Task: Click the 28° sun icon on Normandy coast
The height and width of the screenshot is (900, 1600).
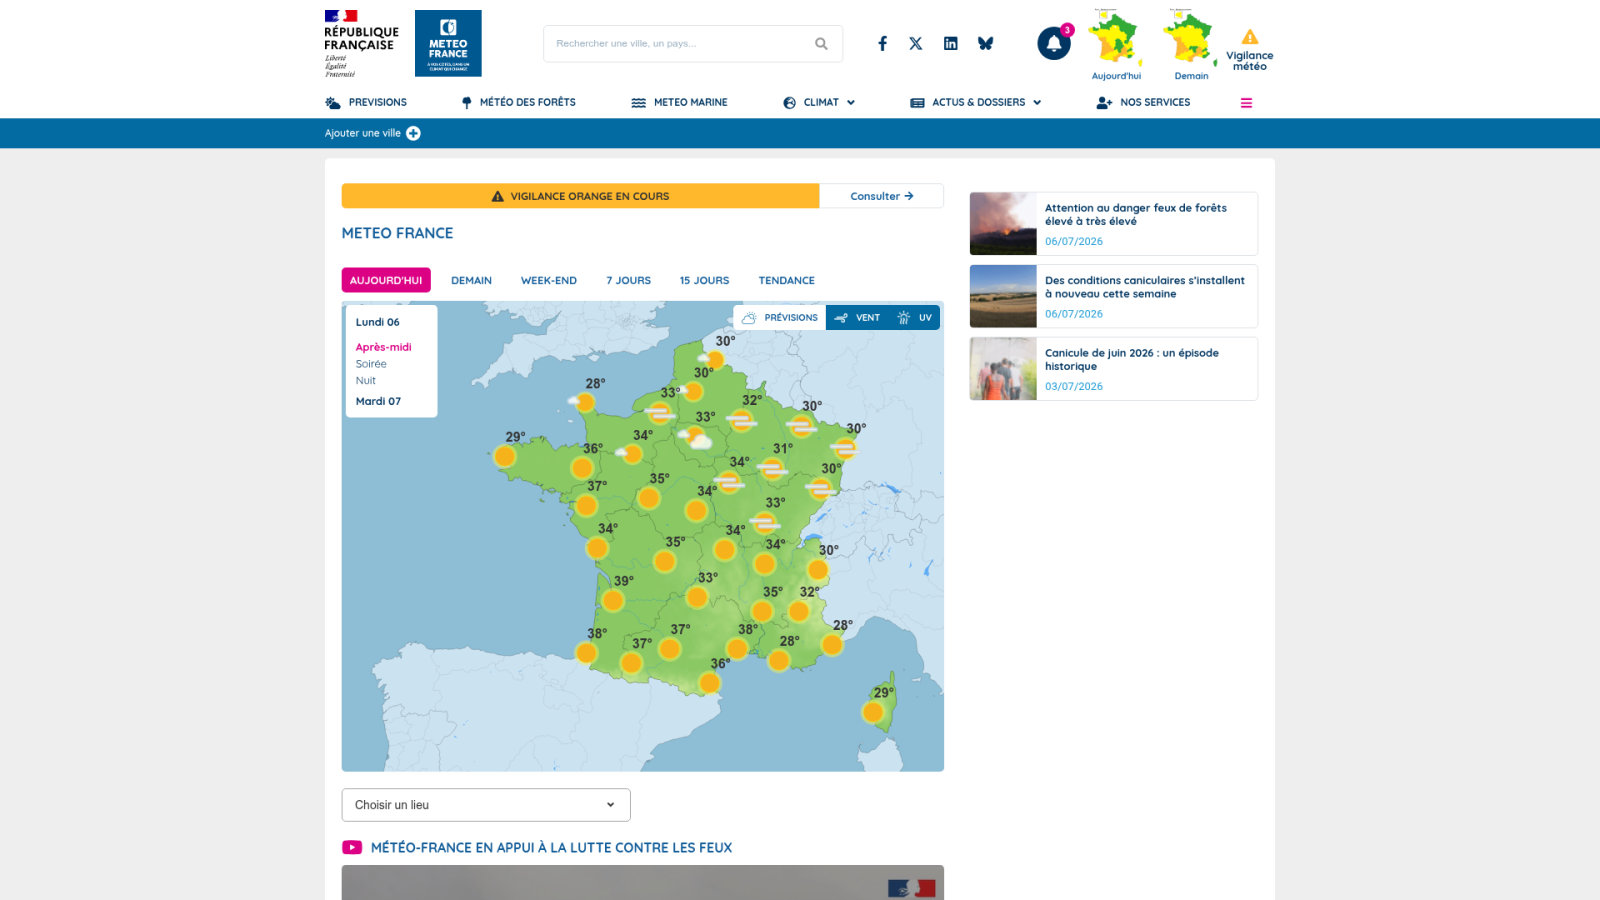Action: point(584,402)
